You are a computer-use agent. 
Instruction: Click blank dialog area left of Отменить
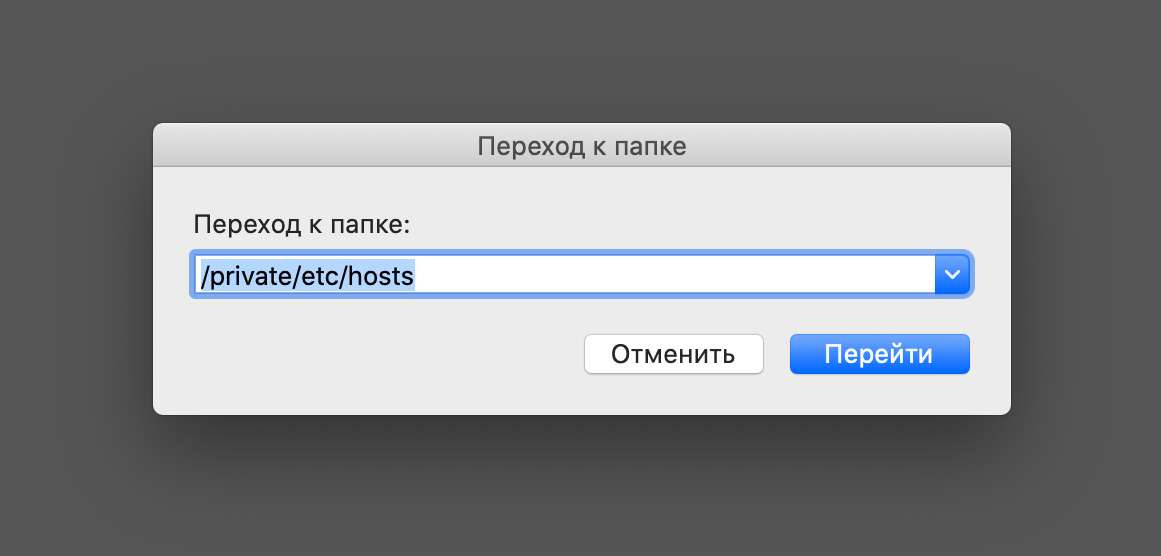380,355
